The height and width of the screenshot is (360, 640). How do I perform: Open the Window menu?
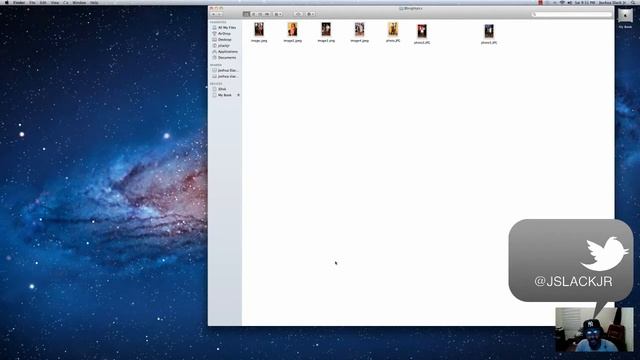click(79, 2)
